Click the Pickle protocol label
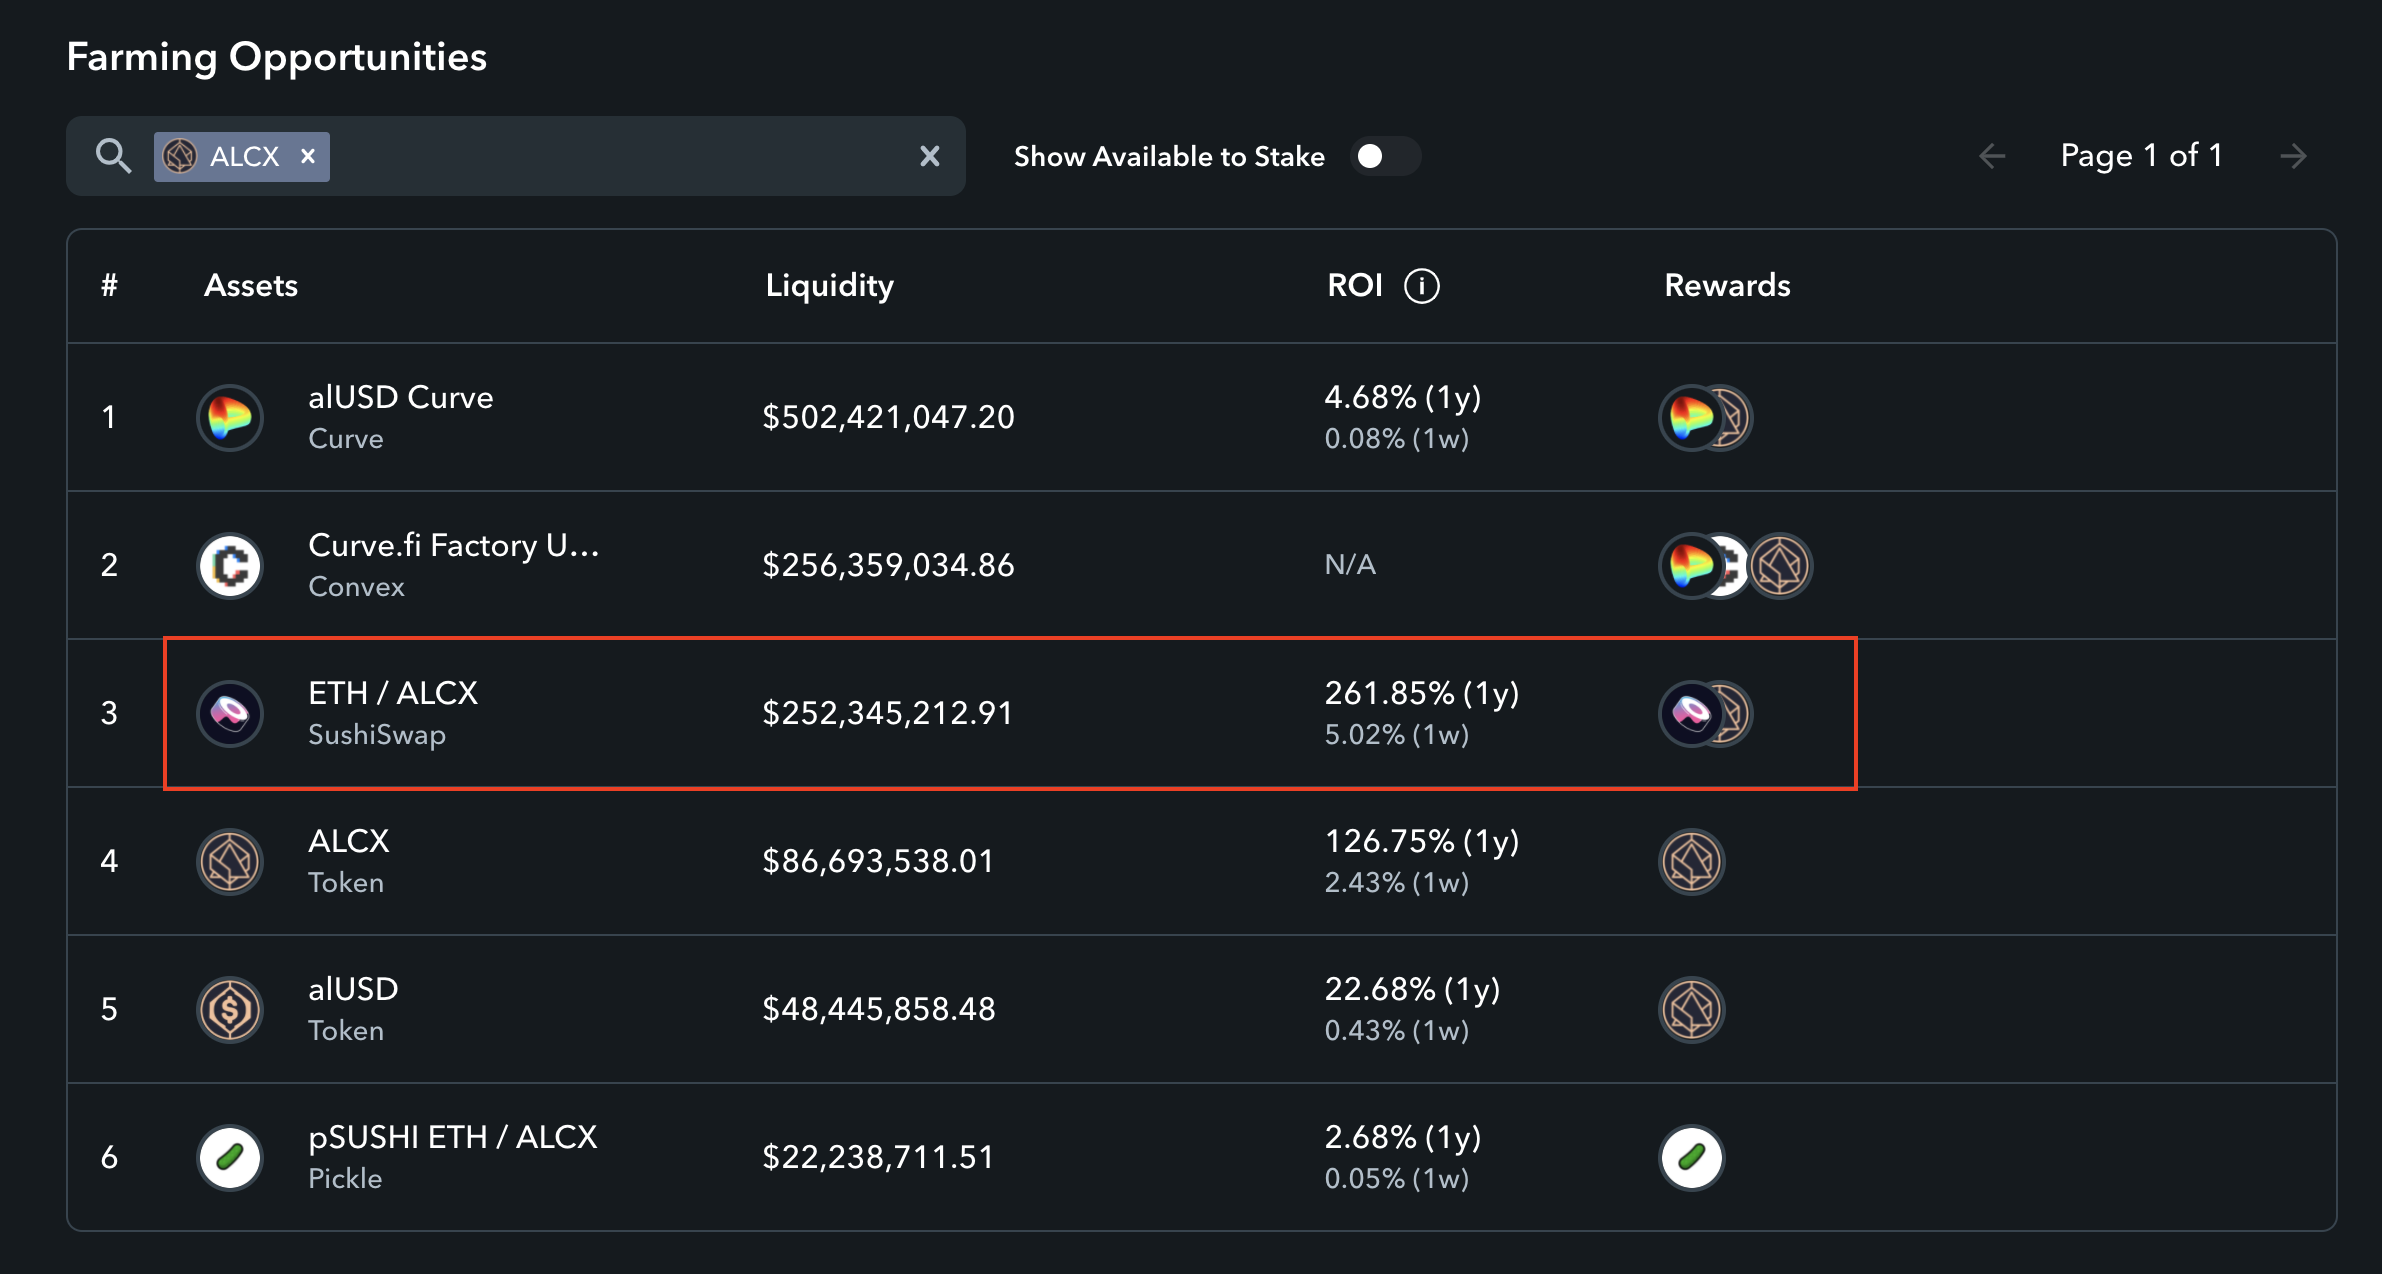 tap(345, 1179)
